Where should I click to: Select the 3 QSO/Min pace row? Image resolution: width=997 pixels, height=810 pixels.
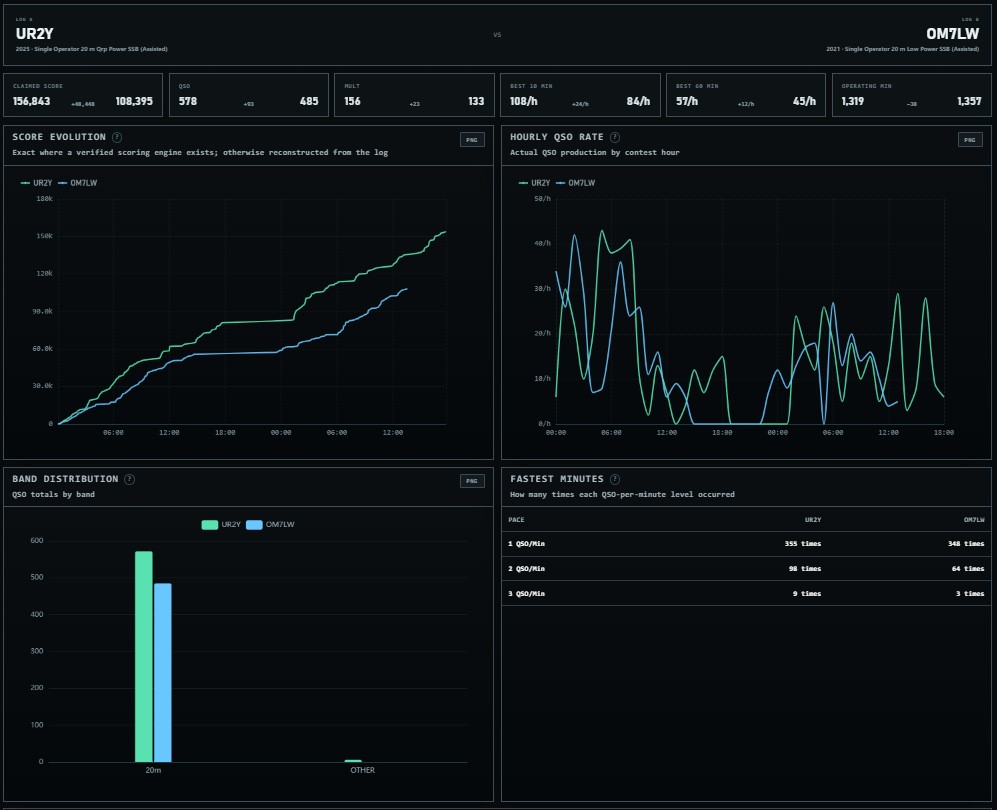(x=746, y=593)
